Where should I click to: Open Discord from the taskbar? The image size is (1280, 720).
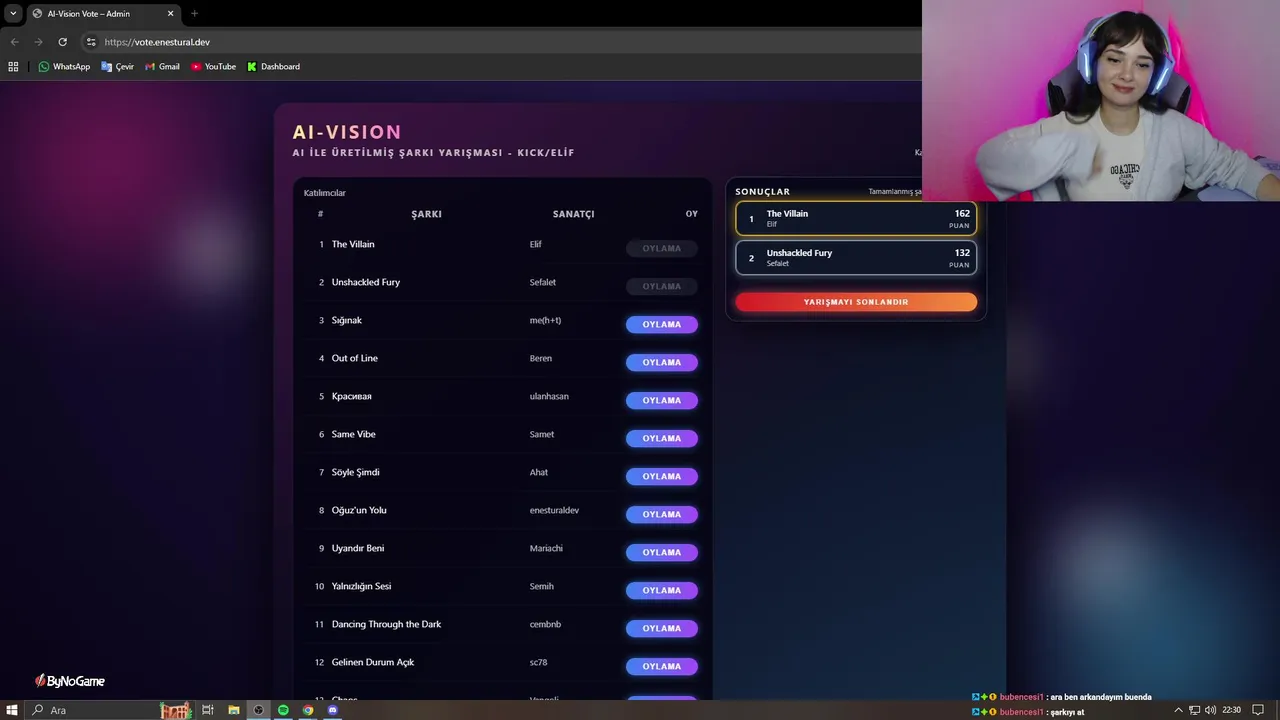click(x=333, y=710)
